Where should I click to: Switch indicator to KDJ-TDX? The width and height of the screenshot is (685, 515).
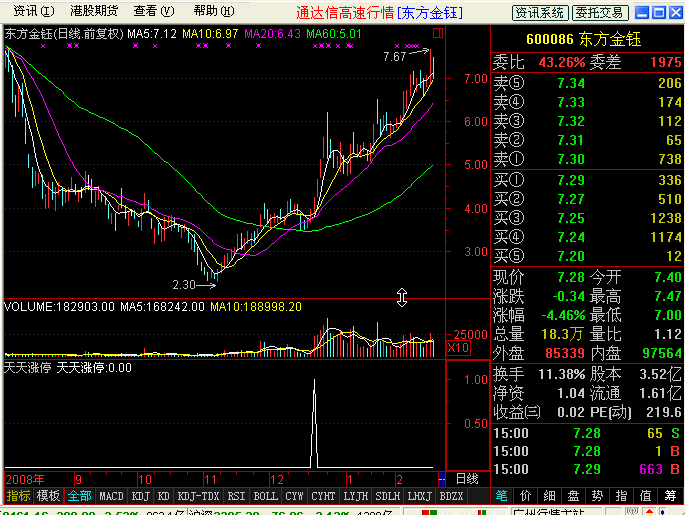[x=198, y=496]
